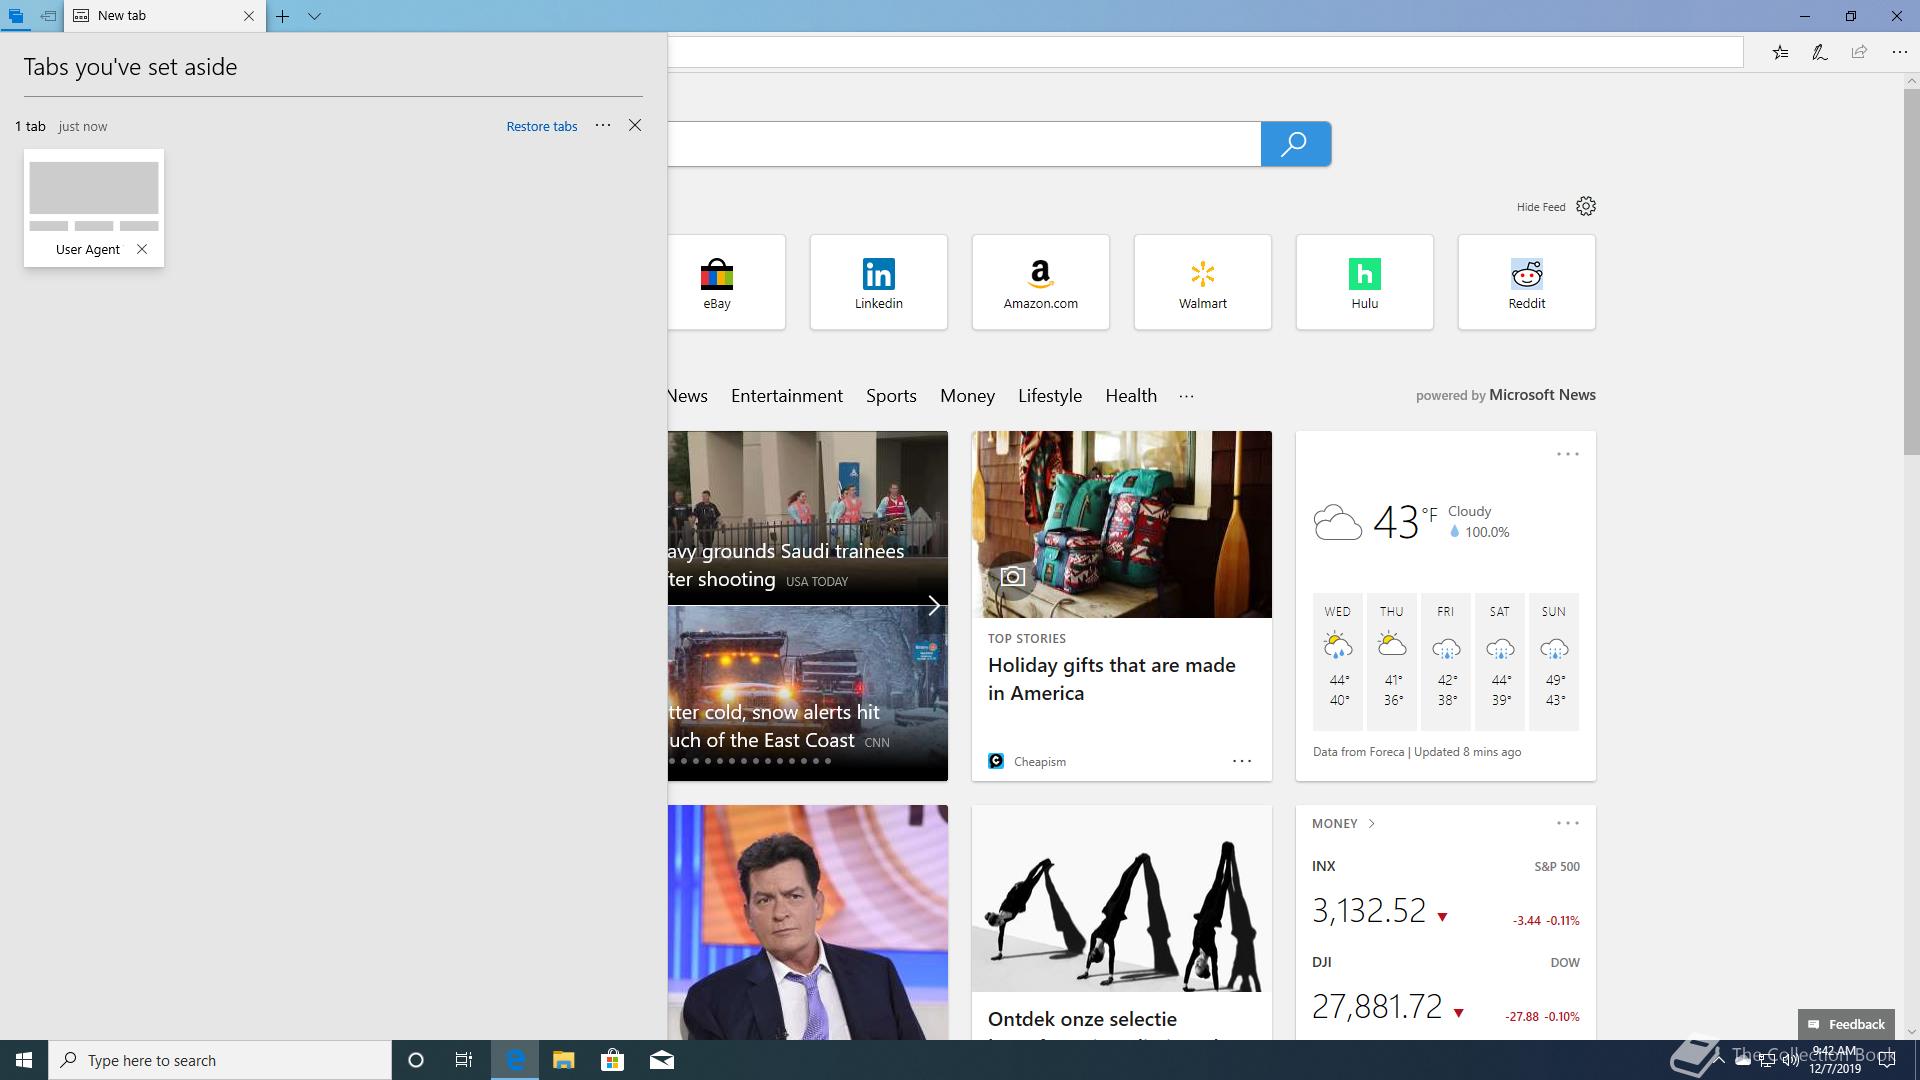Screen dimensions: 1920x1080
Task: Open the Windows Start menu
Action: (24, 1060)
